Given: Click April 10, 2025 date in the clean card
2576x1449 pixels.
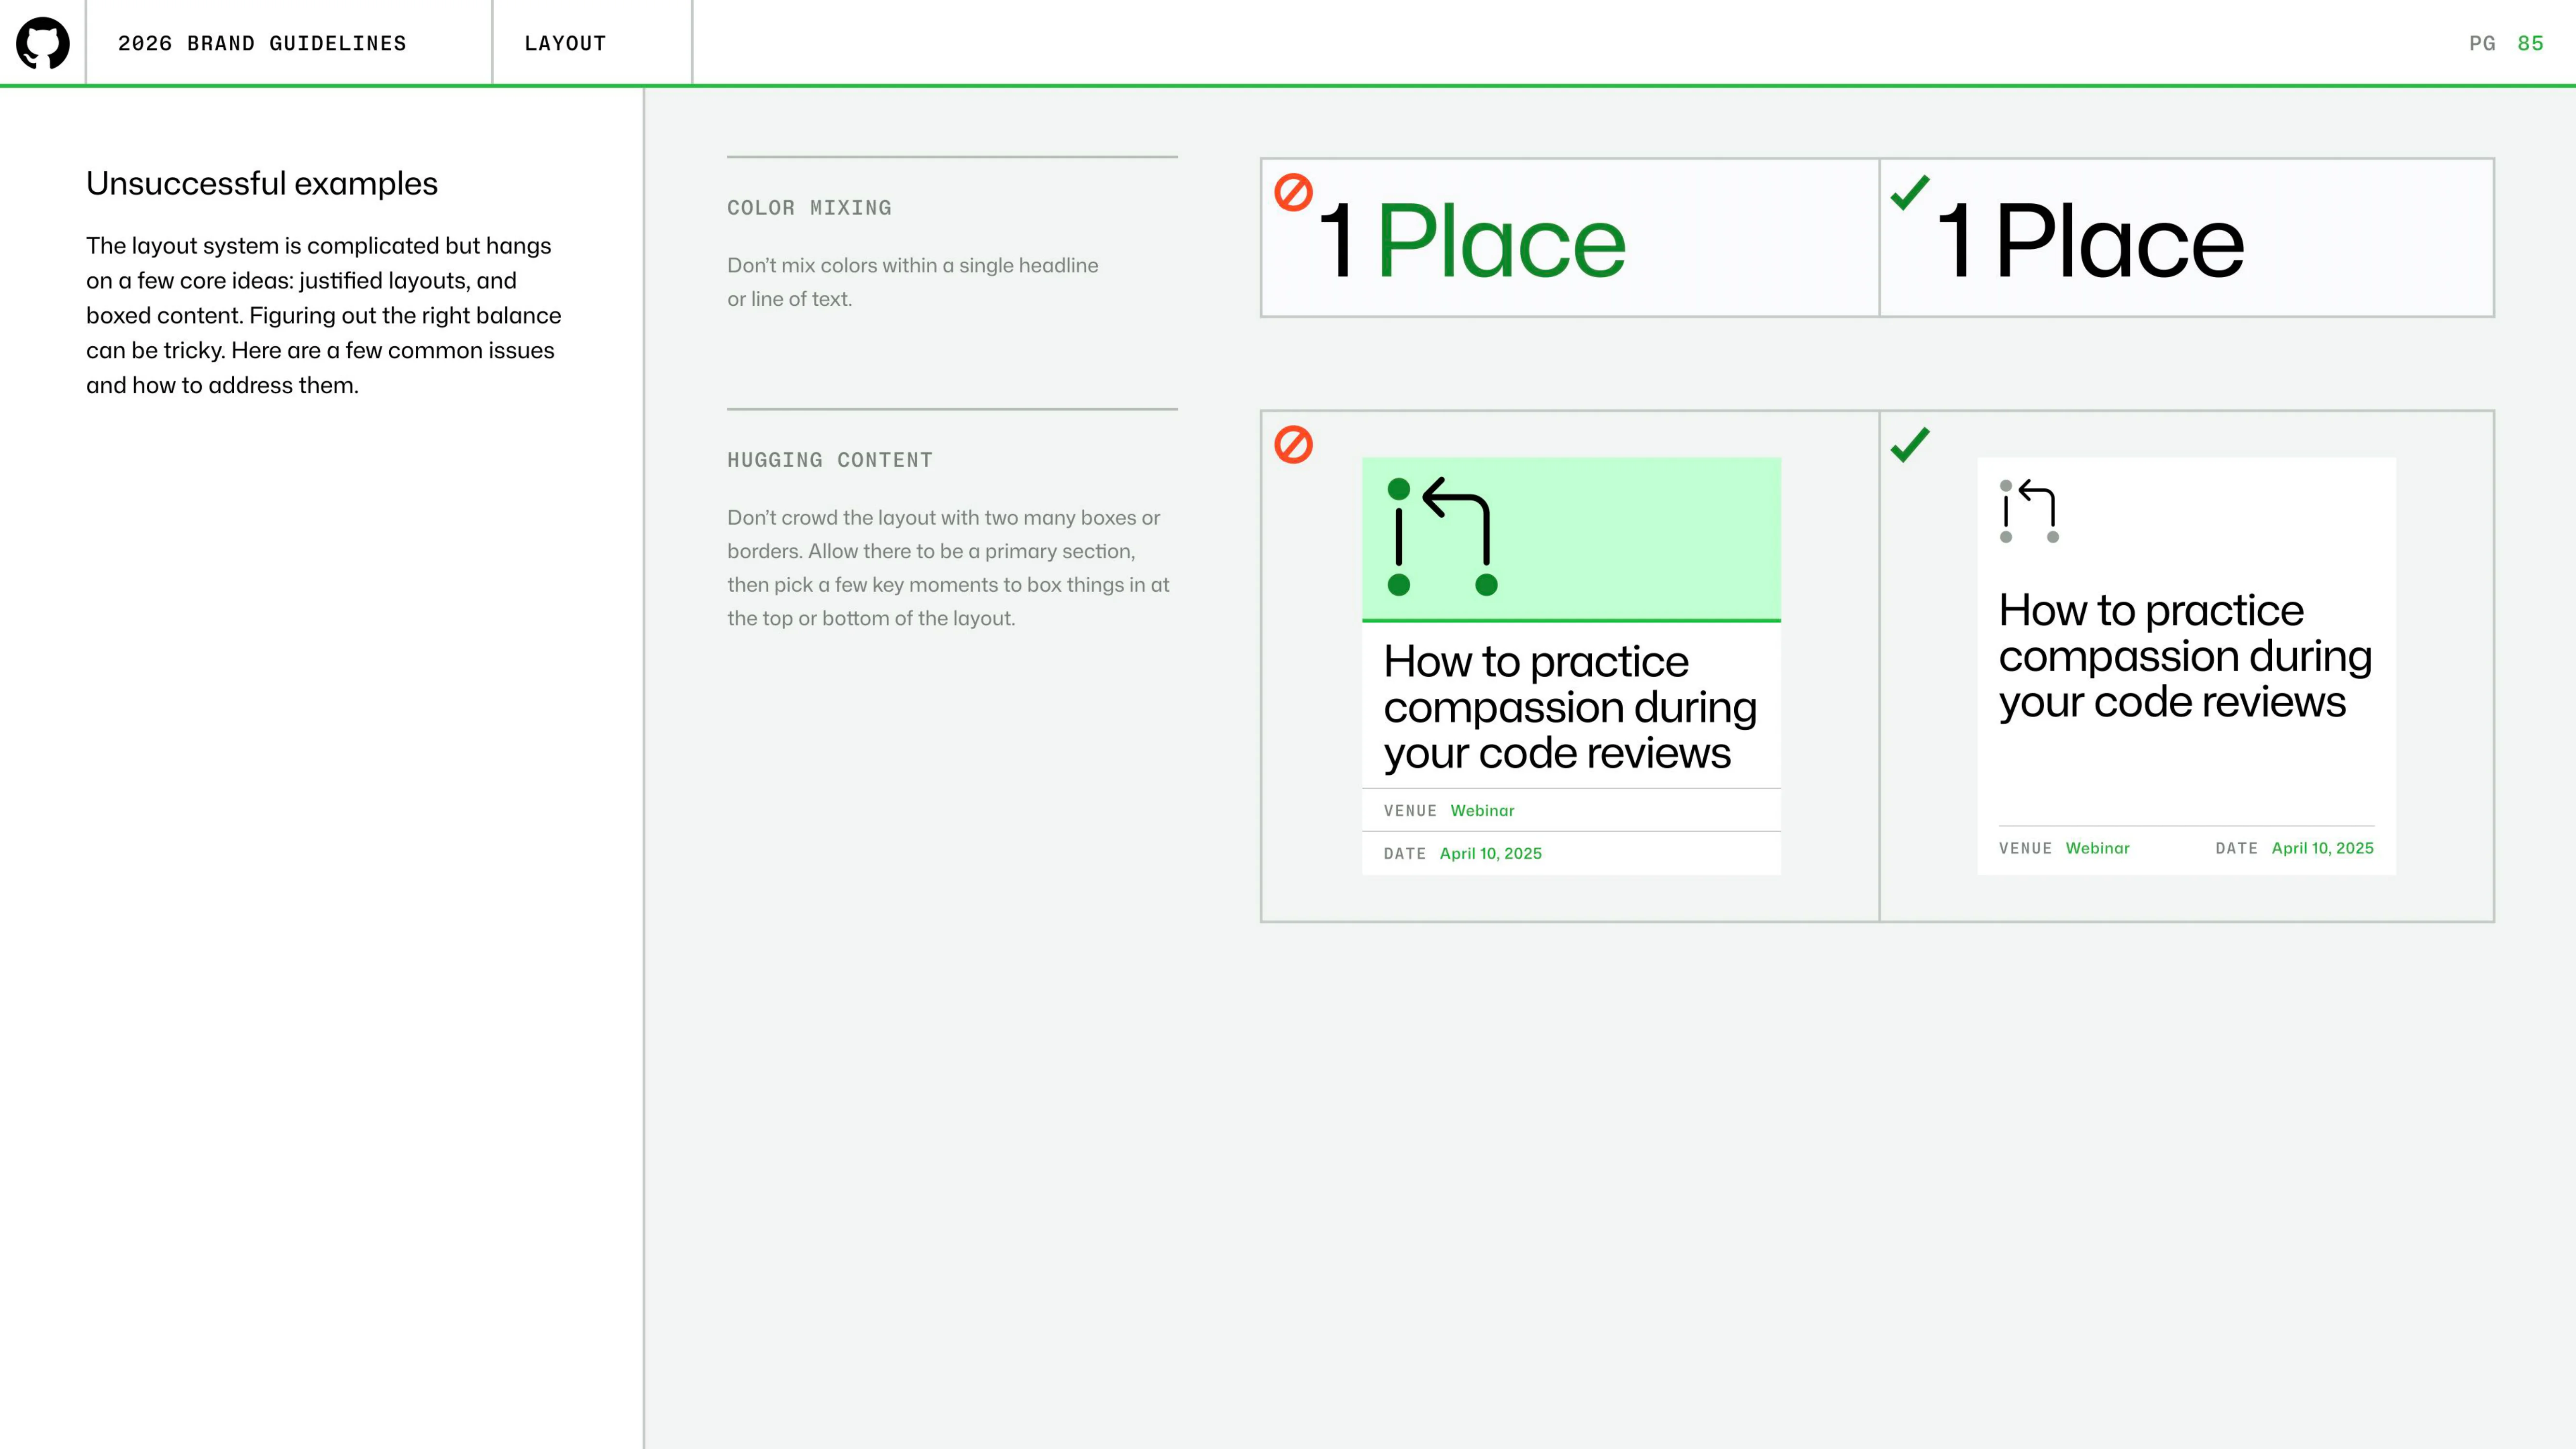Looking at the screenshot, I should (x=2322, y=848).
